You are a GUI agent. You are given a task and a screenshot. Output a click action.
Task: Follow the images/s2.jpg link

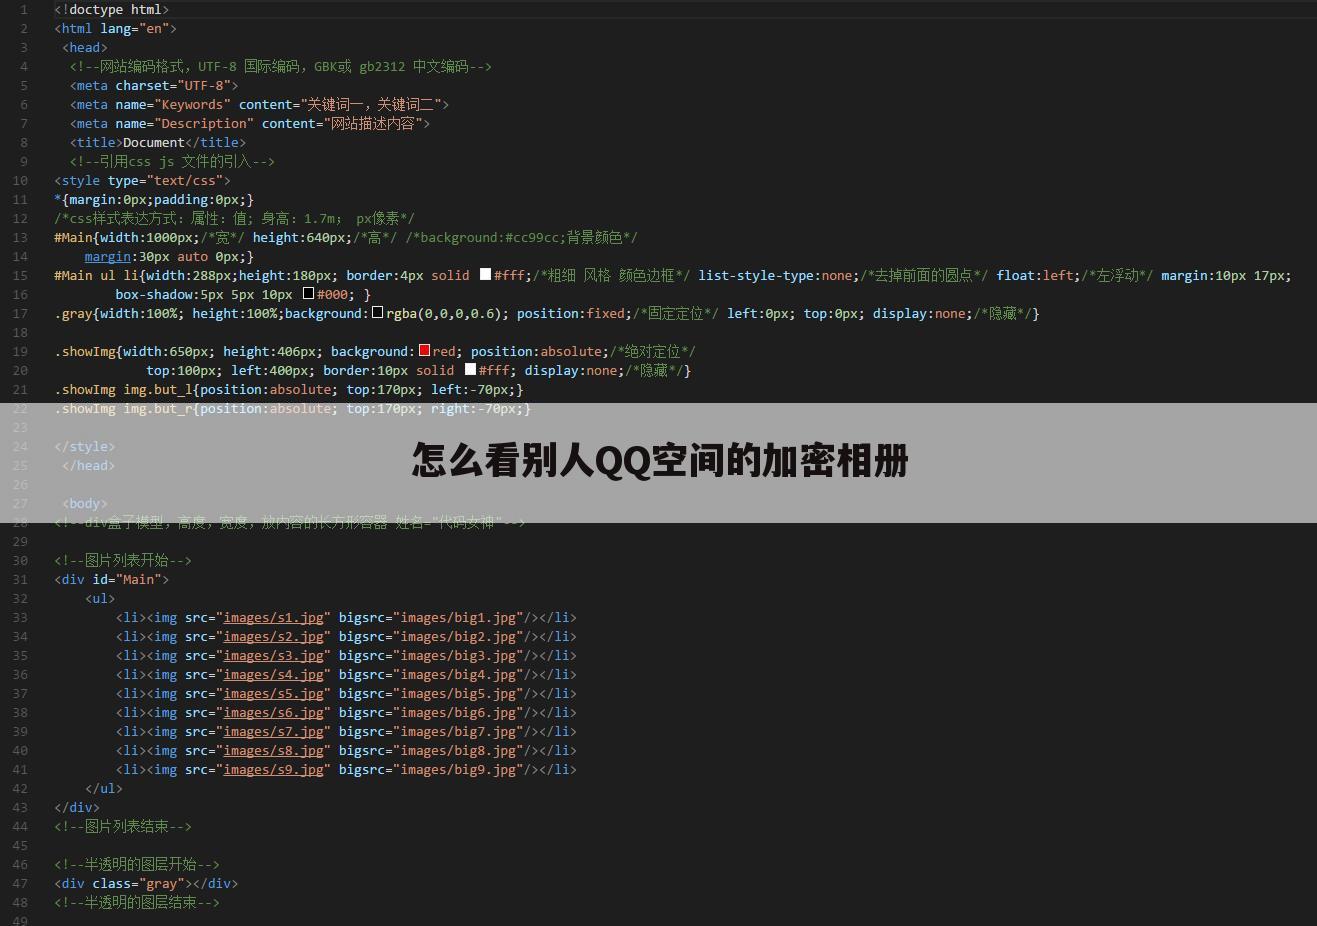tap(273, 636)
